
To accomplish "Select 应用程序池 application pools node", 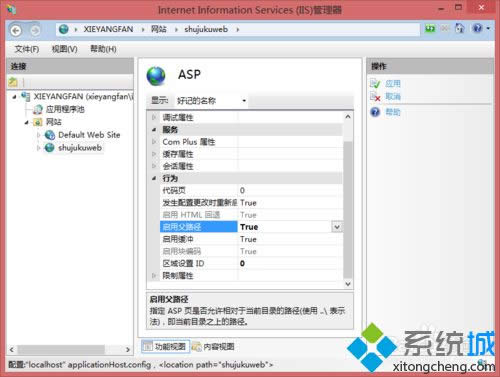I will pos(65,109).
